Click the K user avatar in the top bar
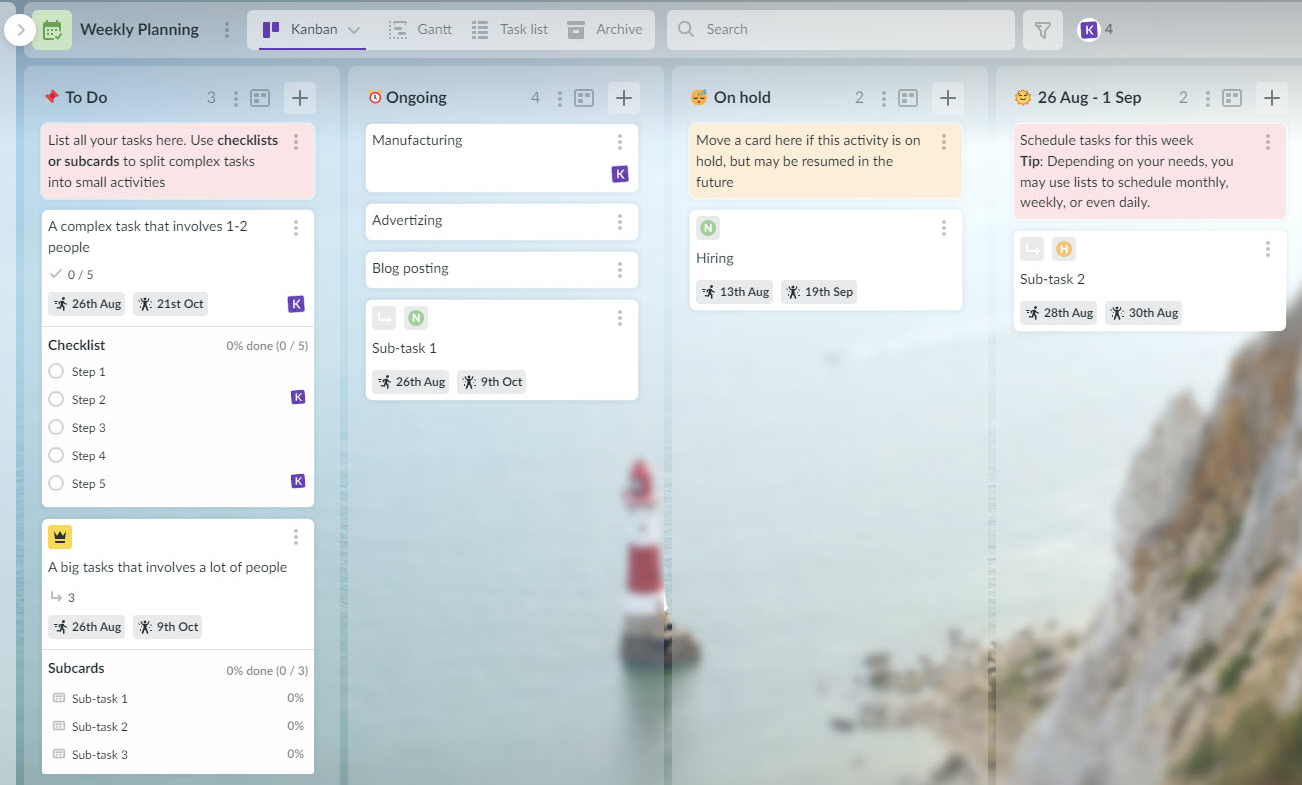This screenshot has width=1302, height=785. tap(1088, 29)
